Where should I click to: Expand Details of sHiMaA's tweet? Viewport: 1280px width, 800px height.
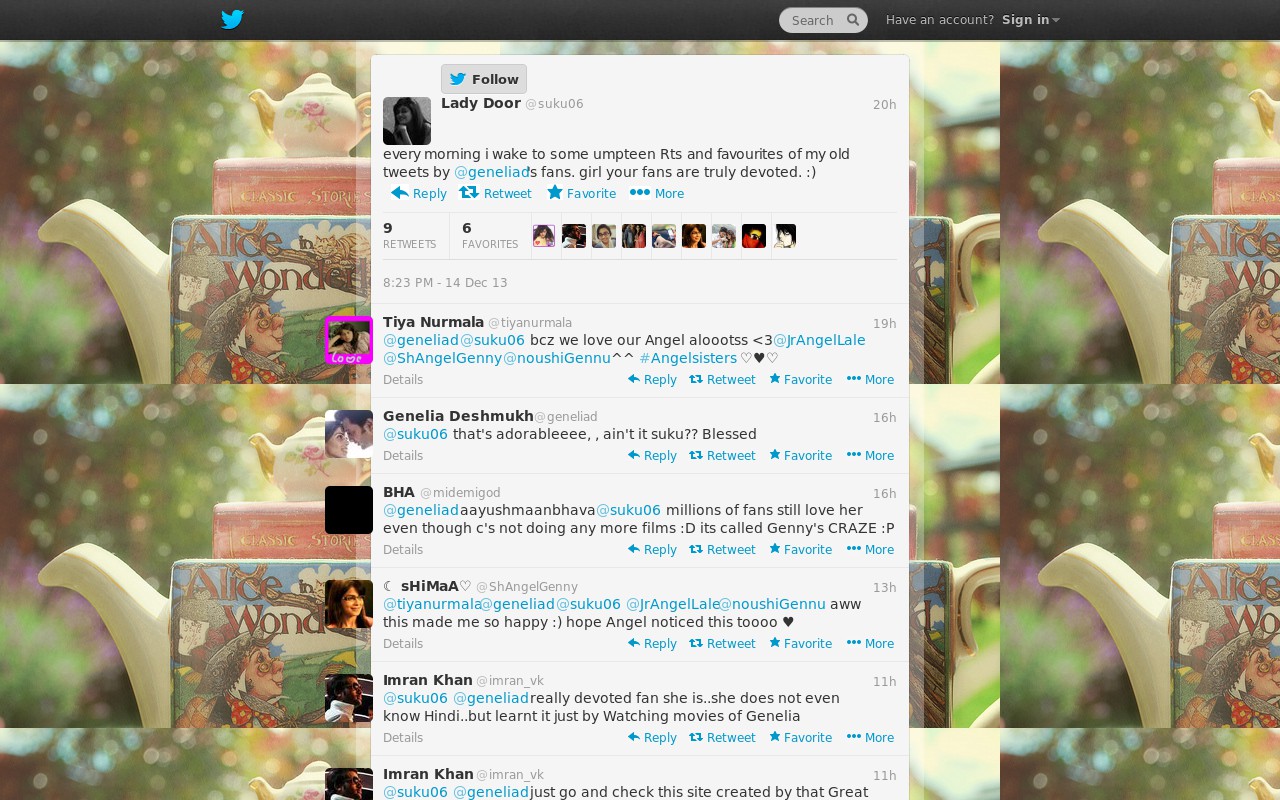pos(403,644)
